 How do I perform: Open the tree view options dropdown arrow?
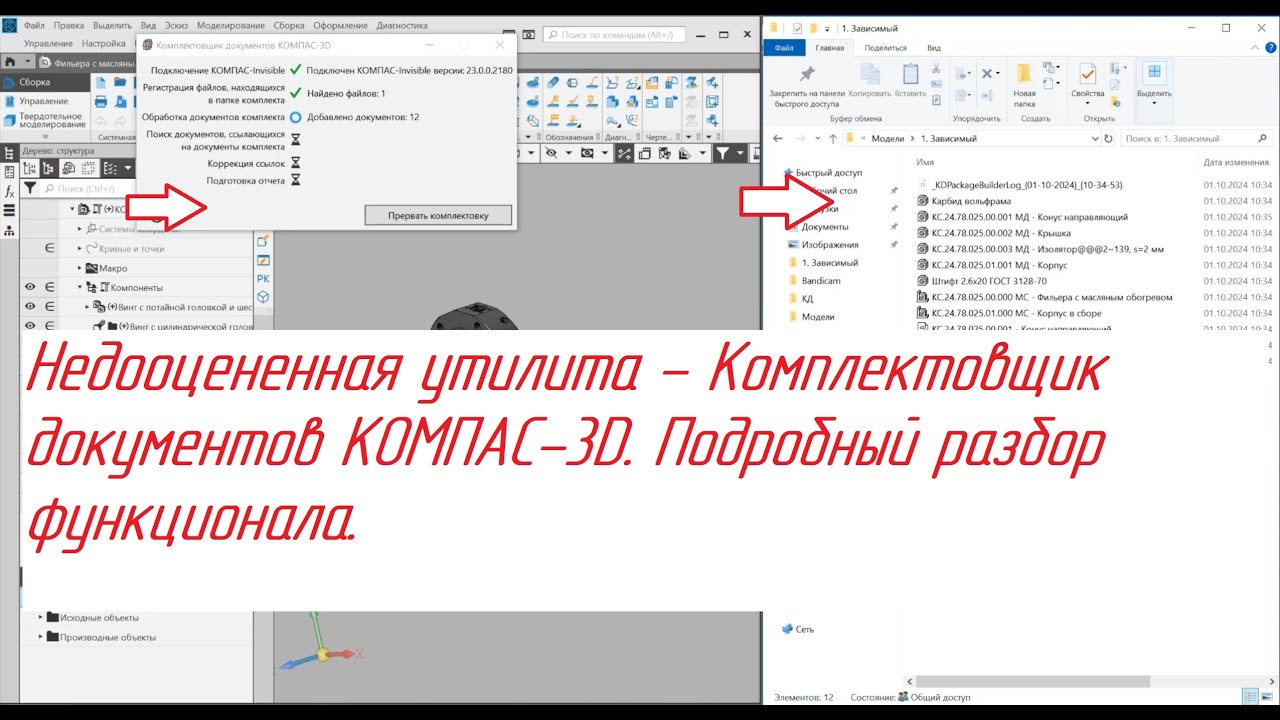click(127, 169)
